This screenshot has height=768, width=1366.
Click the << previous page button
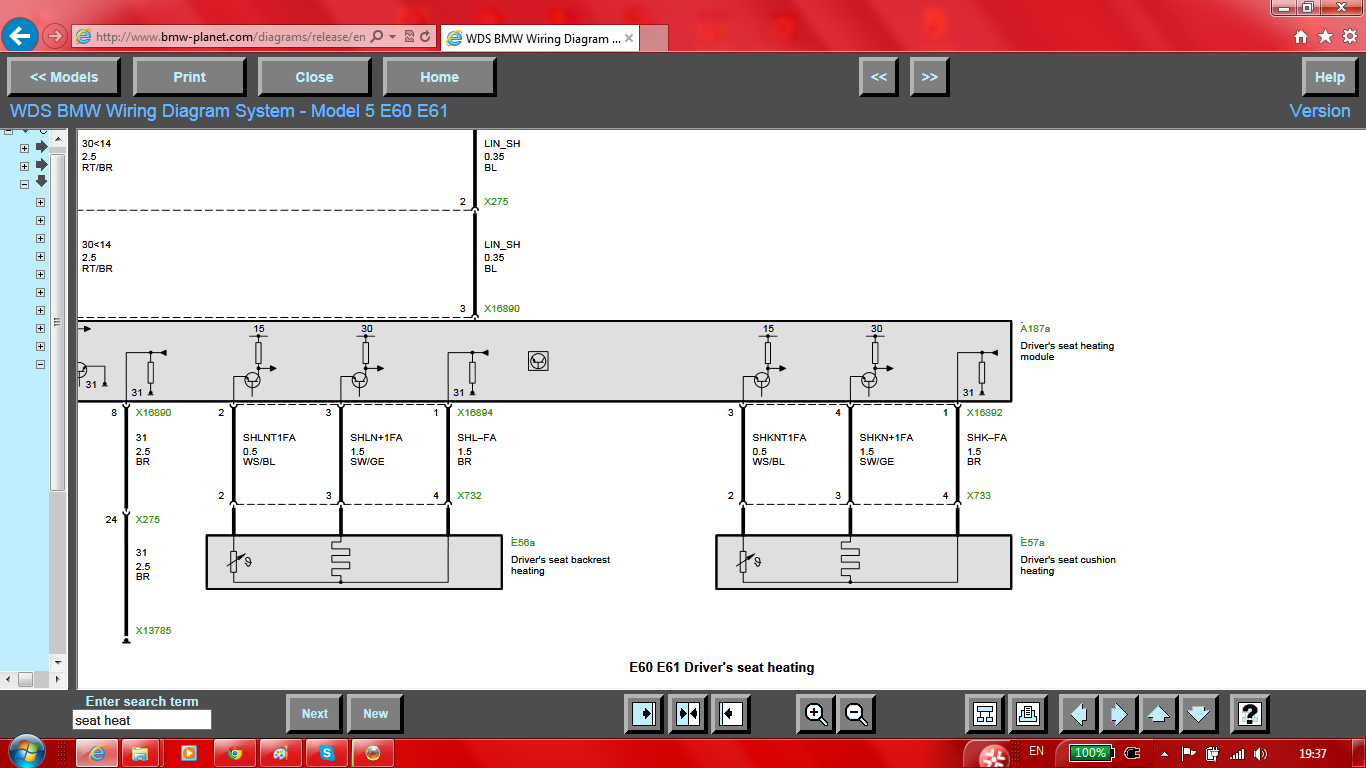[x=878, y=77]
